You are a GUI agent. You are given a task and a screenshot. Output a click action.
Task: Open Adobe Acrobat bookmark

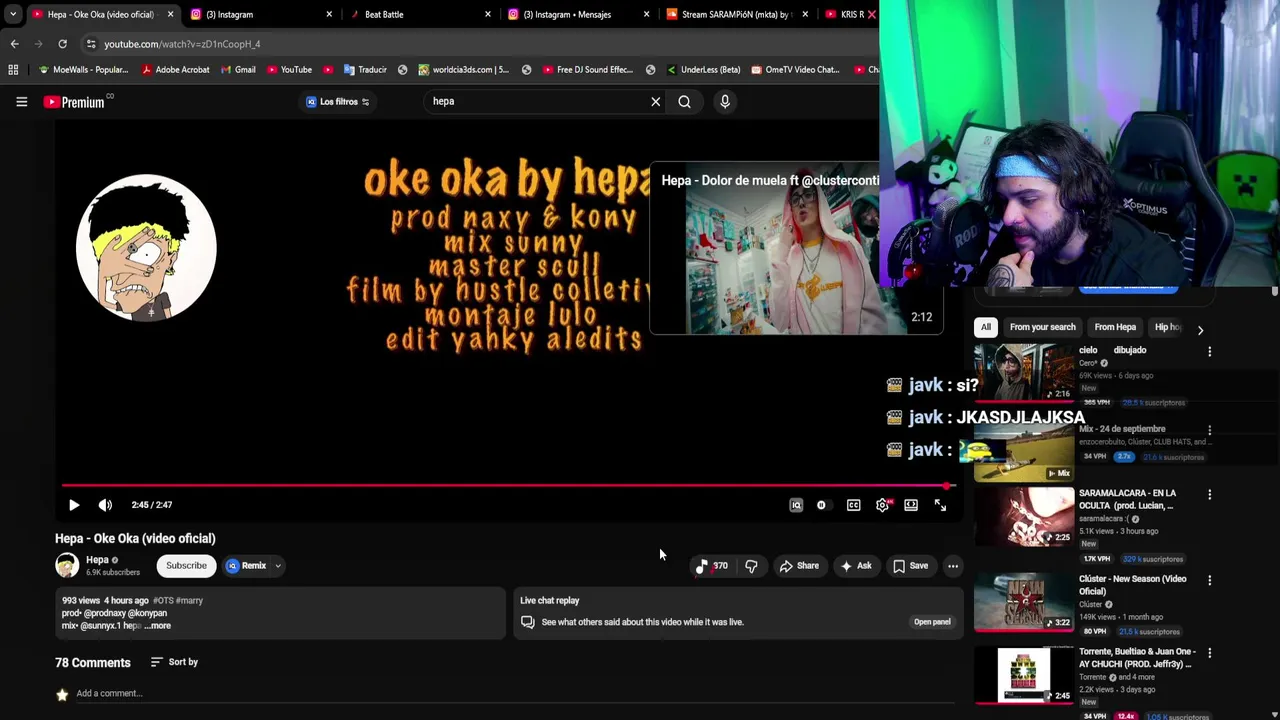click(x=175, y=69)
